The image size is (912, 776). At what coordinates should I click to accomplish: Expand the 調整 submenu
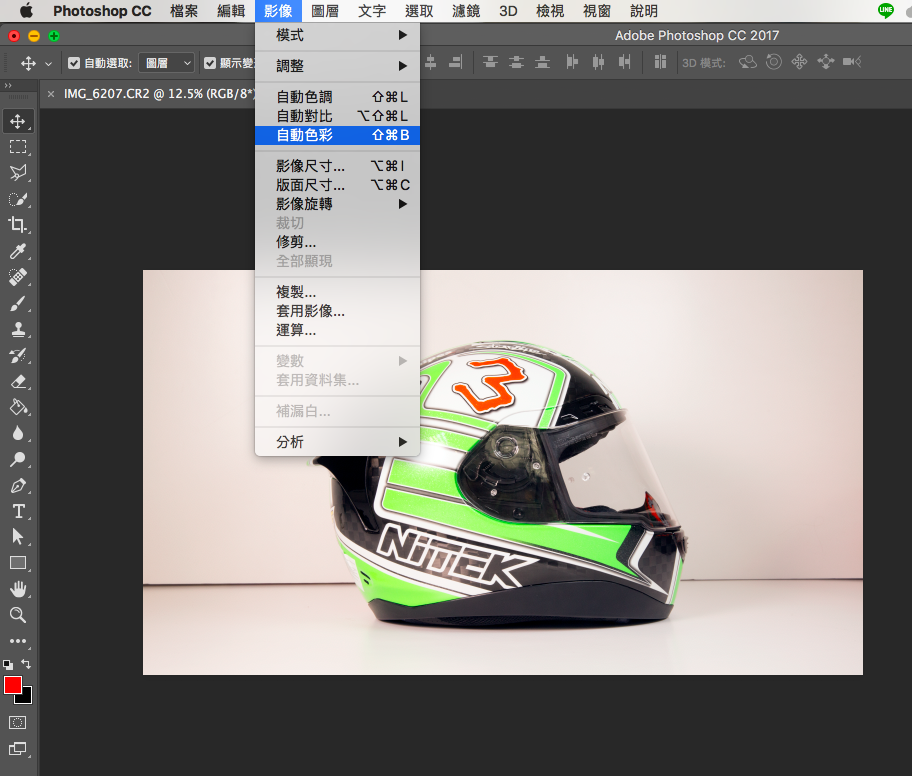[337, 66]
